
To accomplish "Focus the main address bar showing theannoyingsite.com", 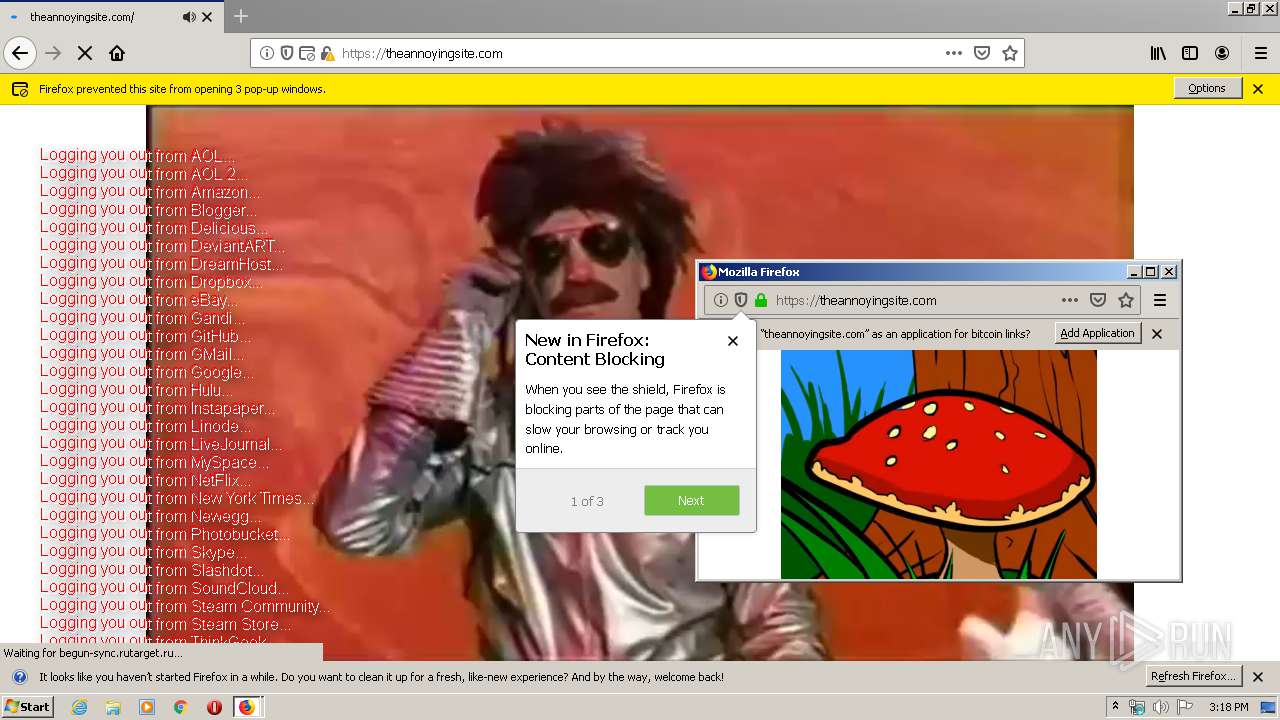I will [637, 53].
